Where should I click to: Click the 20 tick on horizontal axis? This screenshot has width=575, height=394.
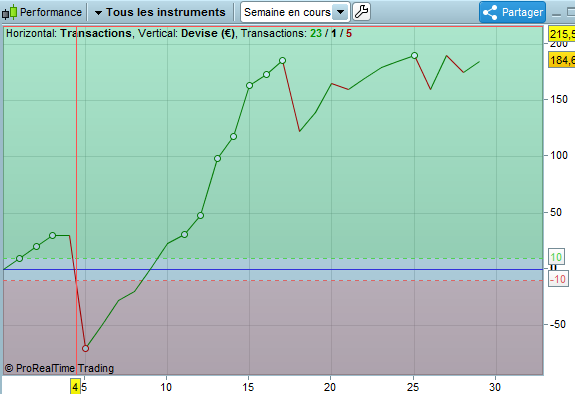coord(330,387)
